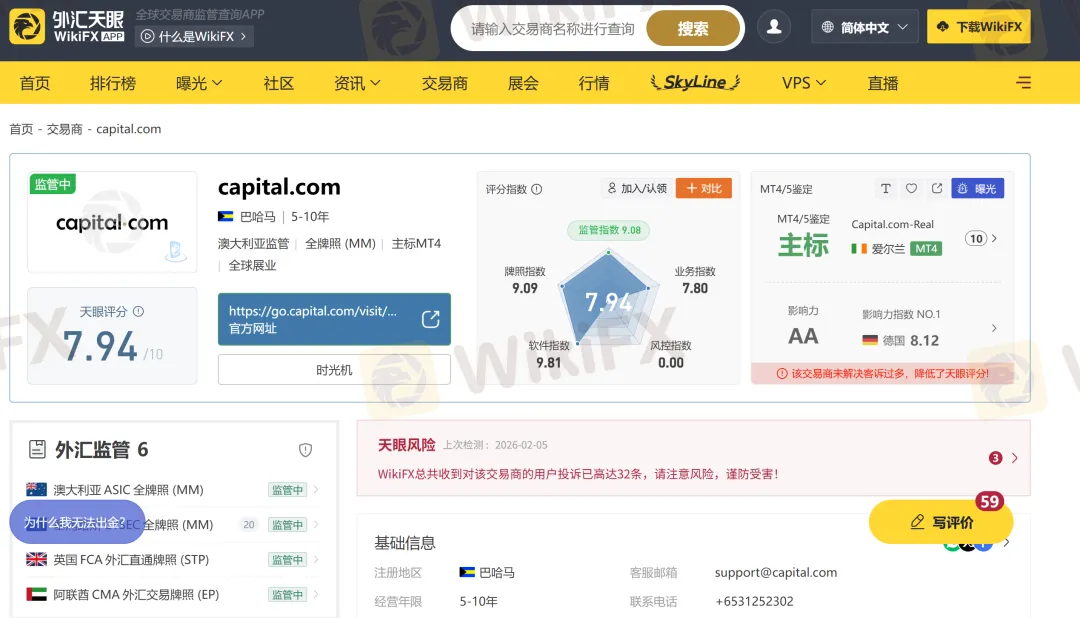The width and height of the screenshot is (1080, 618).
Task: Open the capital.com official website link
Action: click(334, 319)
